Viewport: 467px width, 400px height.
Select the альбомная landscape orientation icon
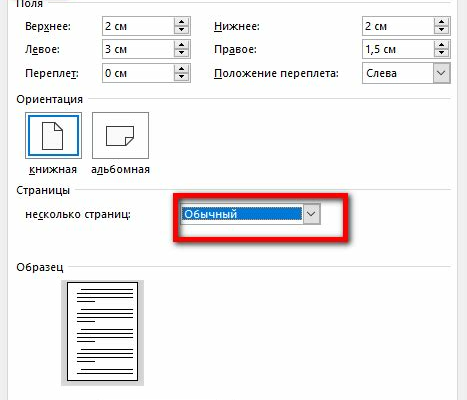[120, 136]
